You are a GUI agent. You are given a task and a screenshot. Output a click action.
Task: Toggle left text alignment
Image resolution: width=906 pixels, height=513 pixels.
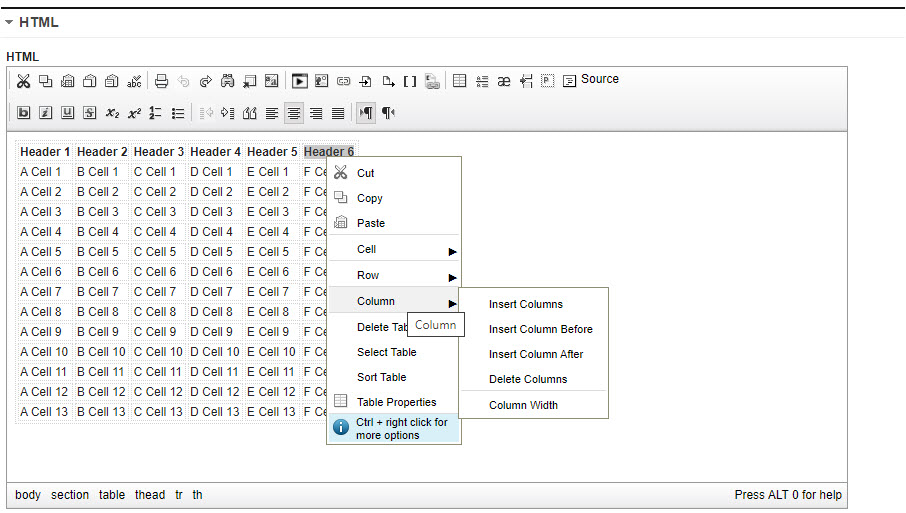click(x=272, y=113)
